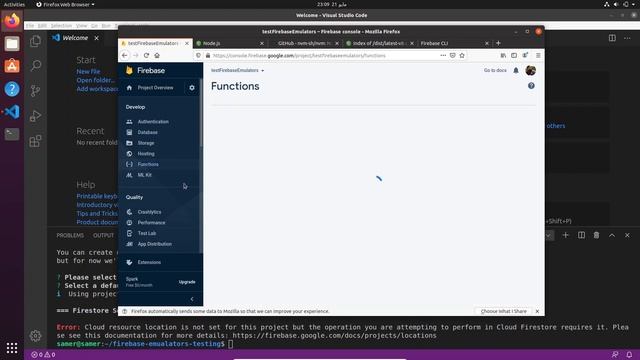Click errors and warnings count in status bar
640x360 pixels.
click(x=43, y=355)
